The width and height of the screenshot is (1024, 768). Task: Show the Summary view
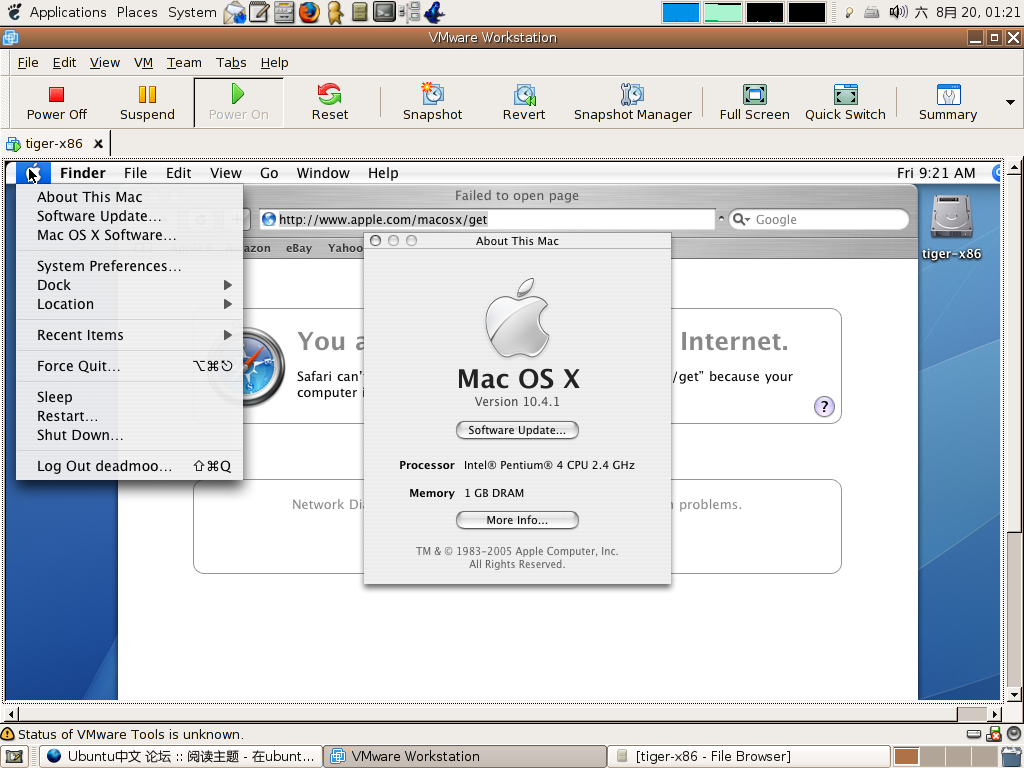[x=948, y=102]
